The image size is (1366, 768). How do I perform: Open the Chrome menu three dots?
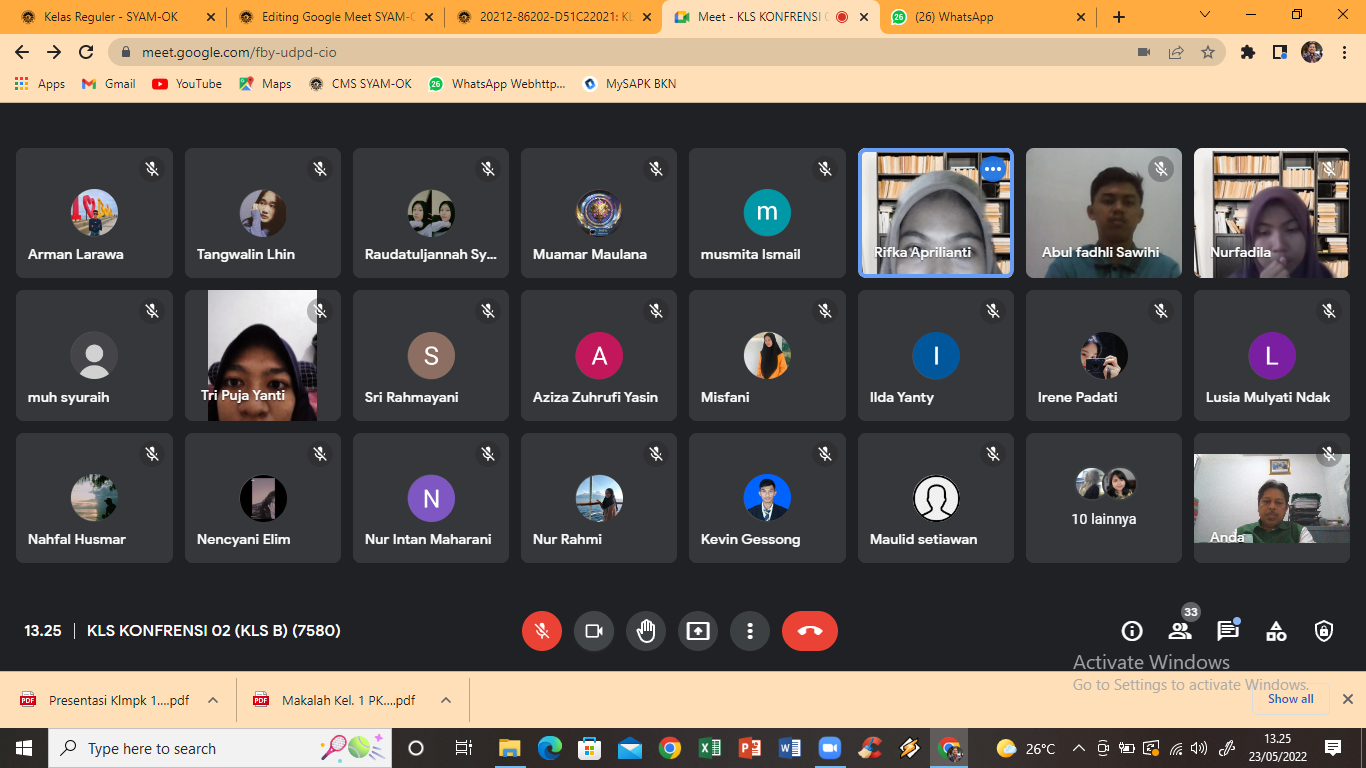click(1343, 52)
